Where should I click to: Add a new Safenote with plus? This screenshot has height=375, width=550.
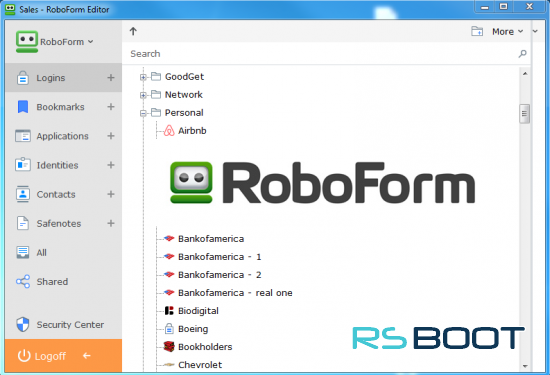click(x=111, y=223)
